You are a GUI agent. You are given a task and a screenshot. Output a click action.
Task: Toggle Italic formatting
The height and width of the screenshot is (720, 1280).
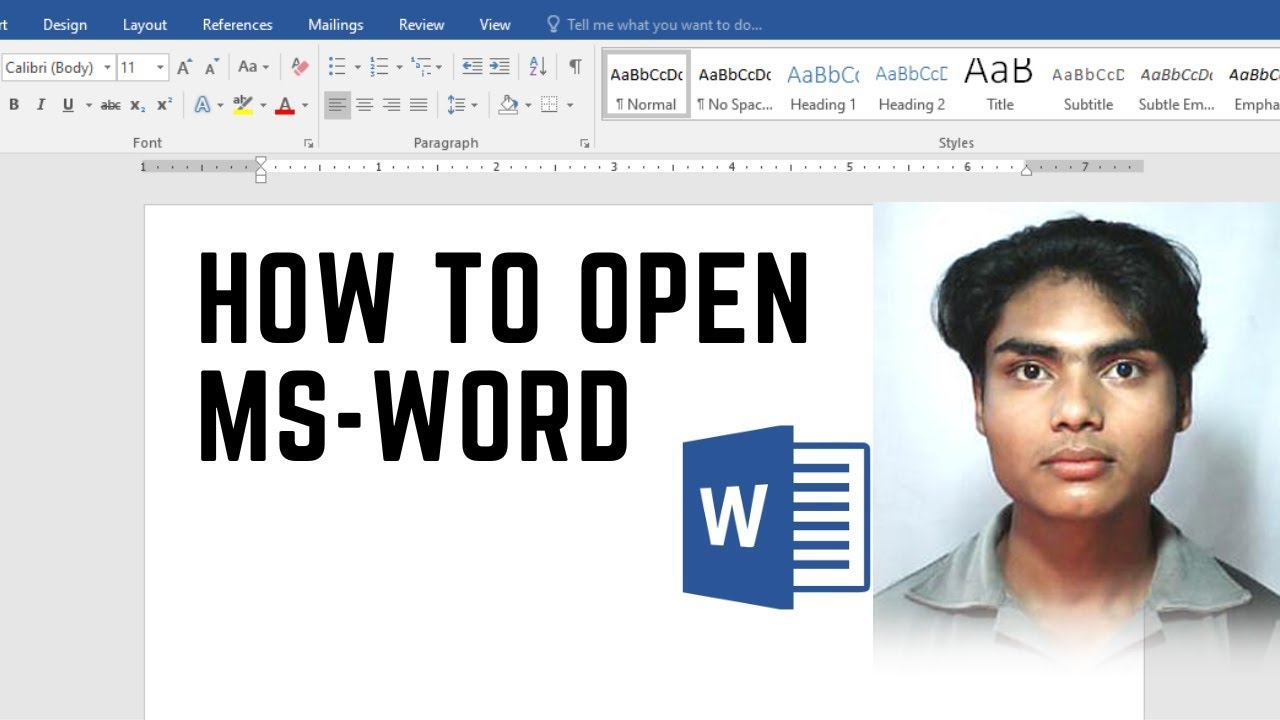point(41,105)
